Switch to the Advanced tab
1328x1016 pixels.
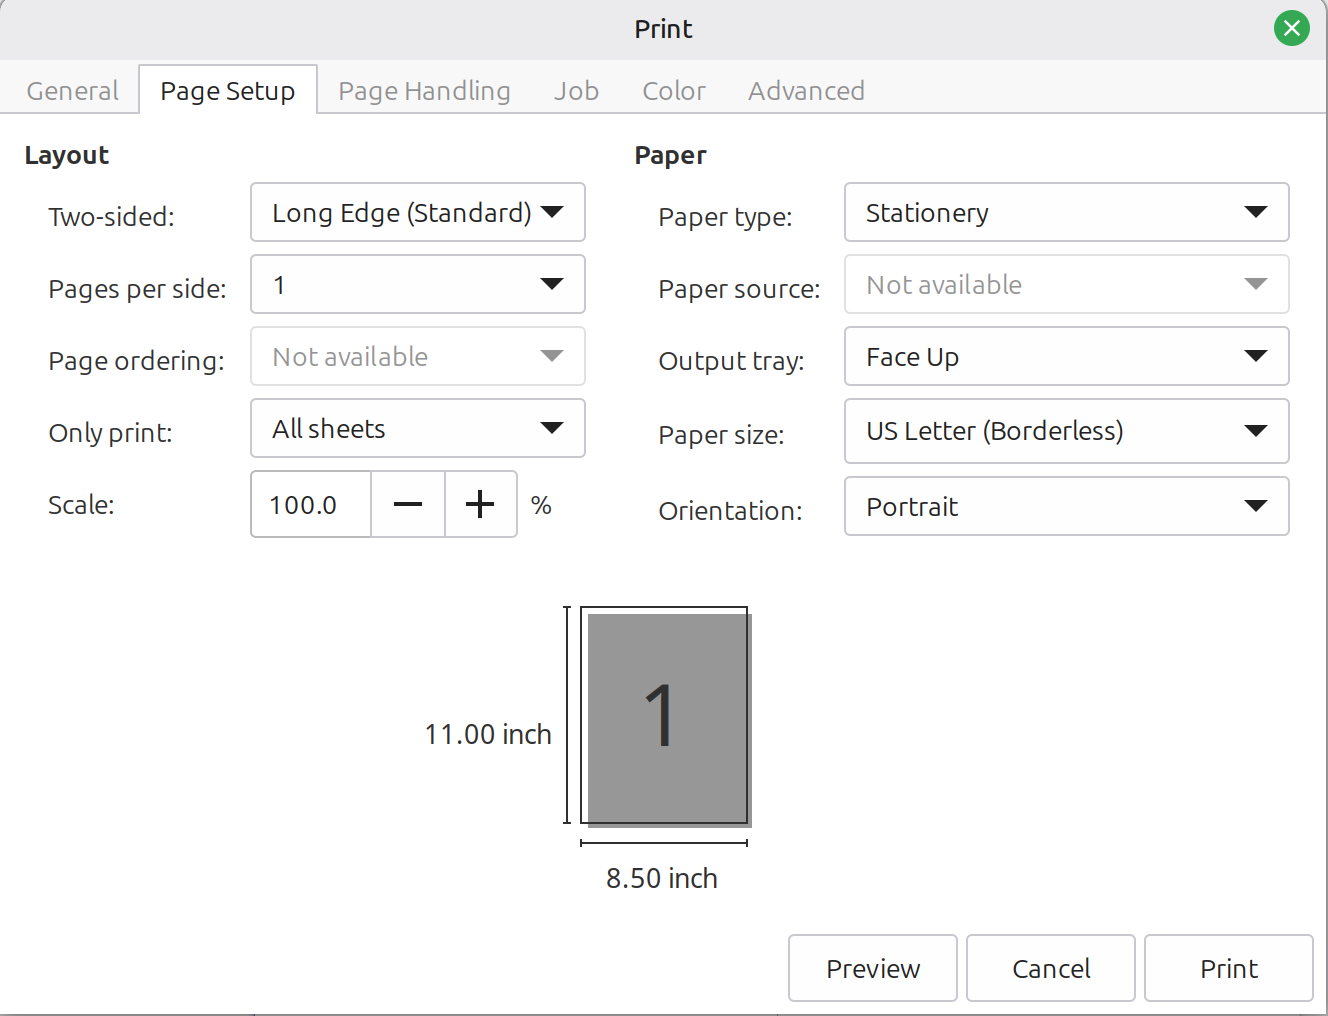tap(806, 91)
